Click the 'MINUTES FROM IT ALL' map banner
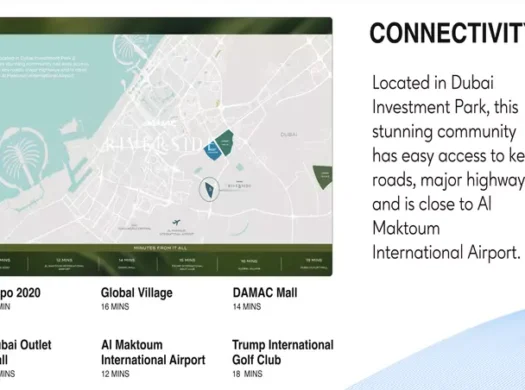The height and width of the screenshot is (390, 525). pyautogui.click(x=165, y=248)
